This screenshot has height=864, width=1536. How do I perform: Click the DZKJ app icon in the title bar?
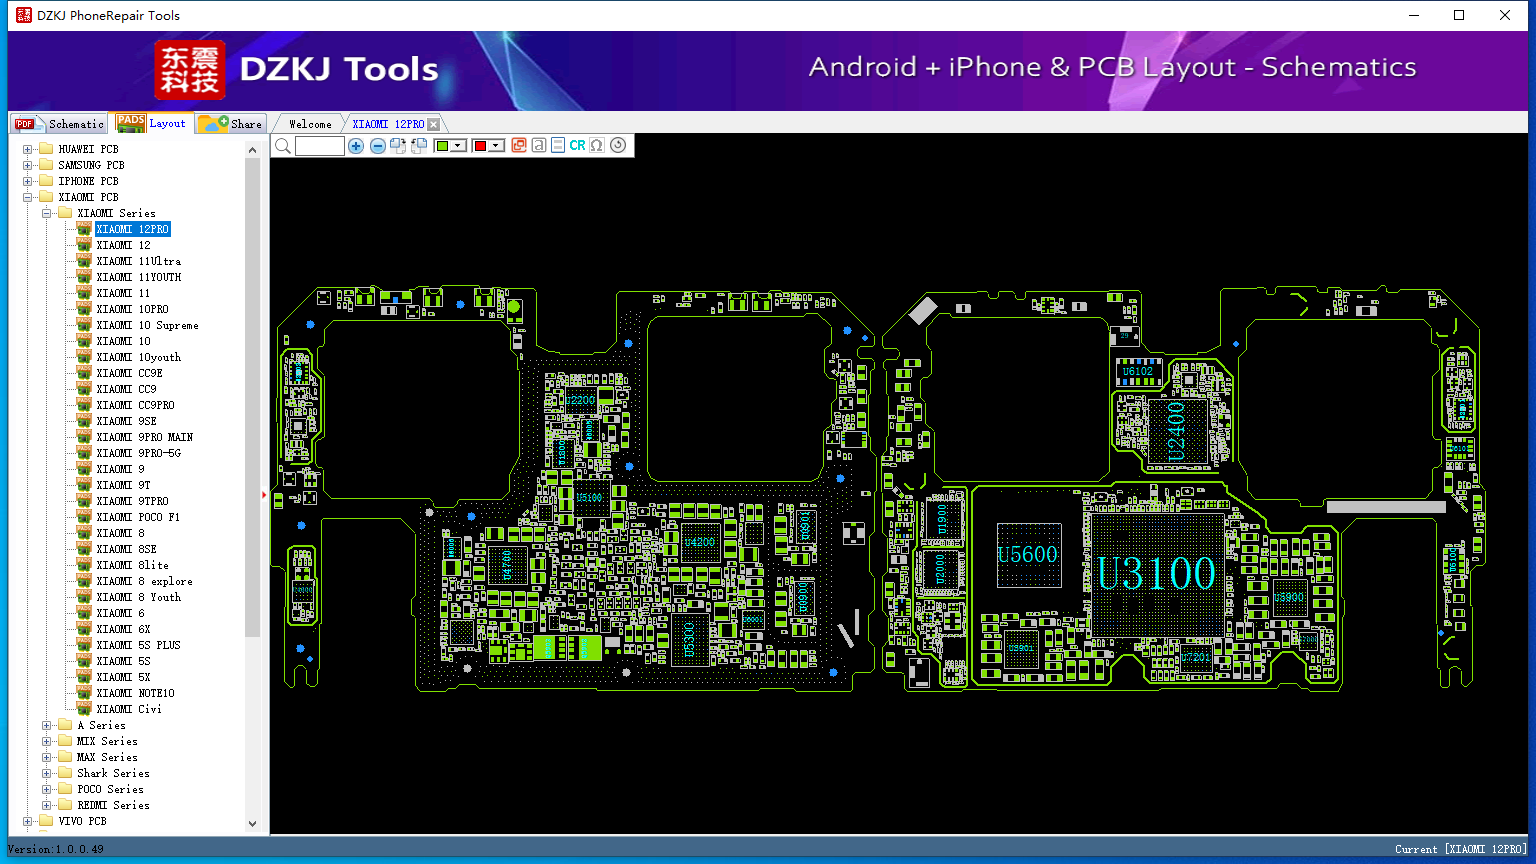23,15
